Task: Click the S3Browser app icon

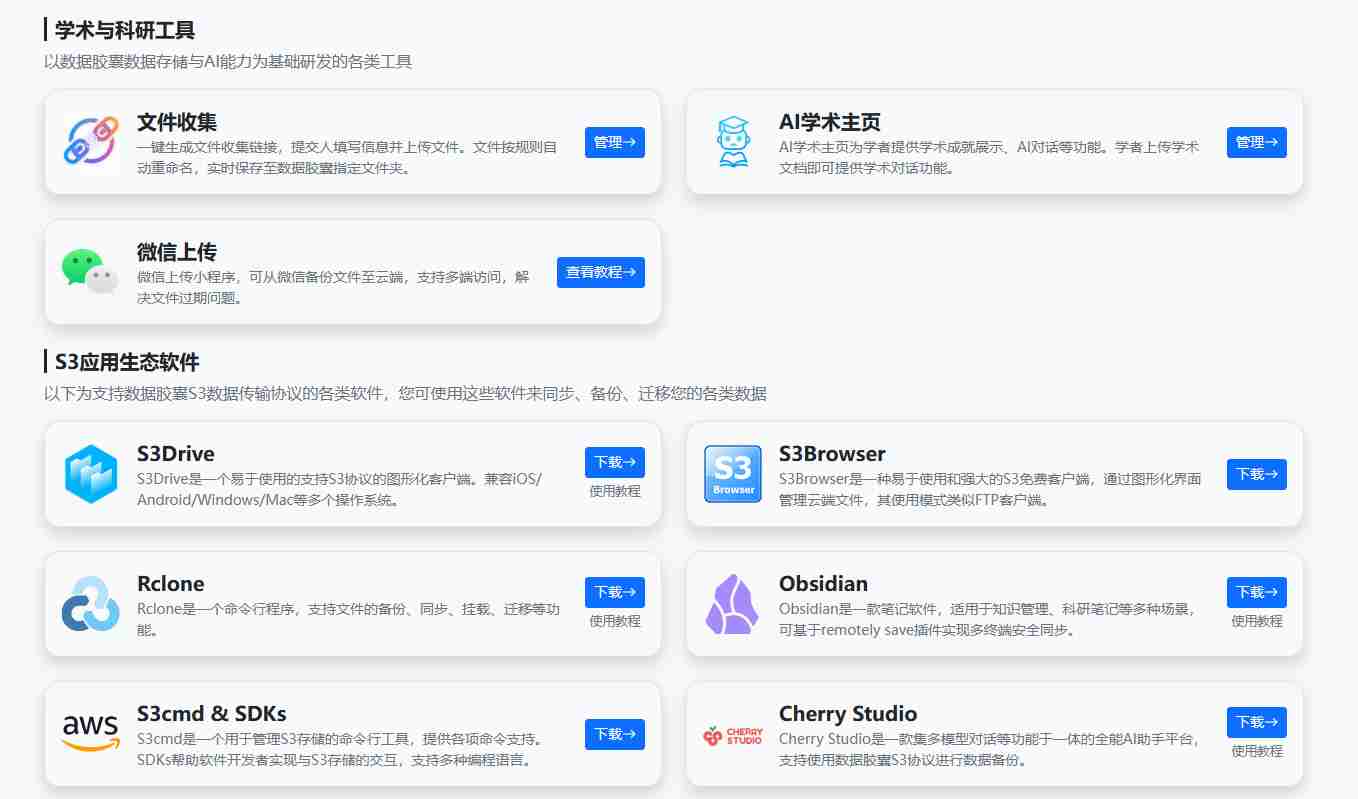Action: point(733,474)
